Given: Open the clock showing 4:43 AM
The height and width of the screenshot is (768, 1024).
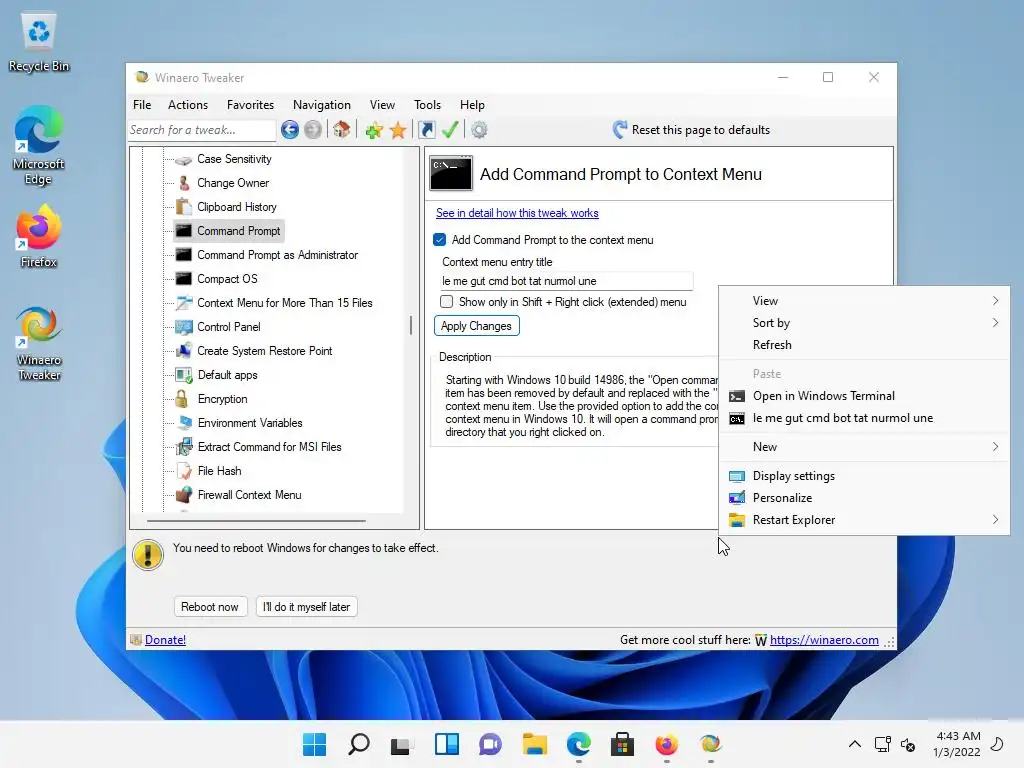Looking at the screenshot, I should click(x=957, y=744).
